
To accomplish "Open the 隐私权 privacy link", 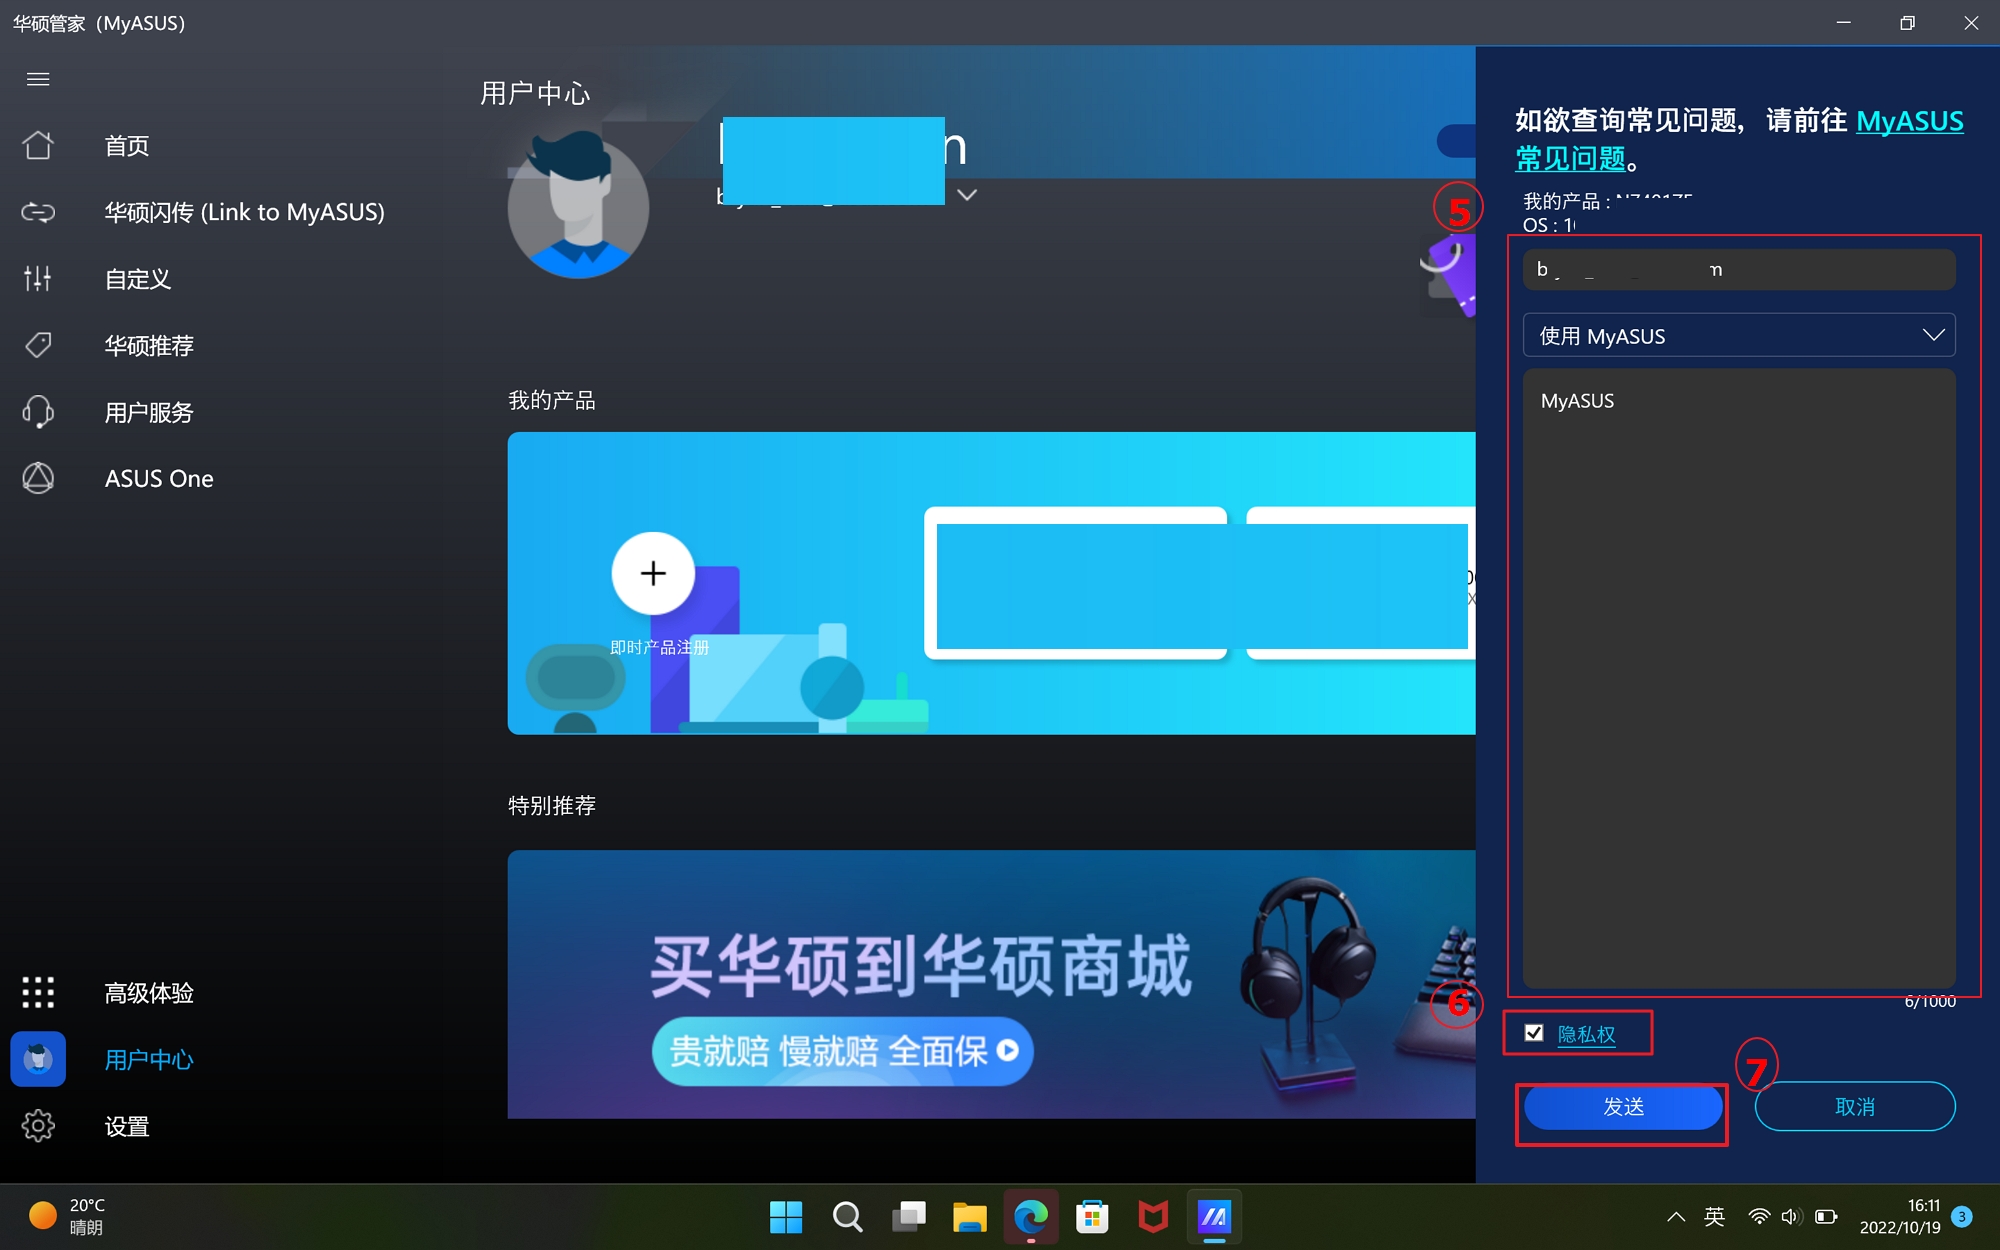I will (x=1586, y=1034).
